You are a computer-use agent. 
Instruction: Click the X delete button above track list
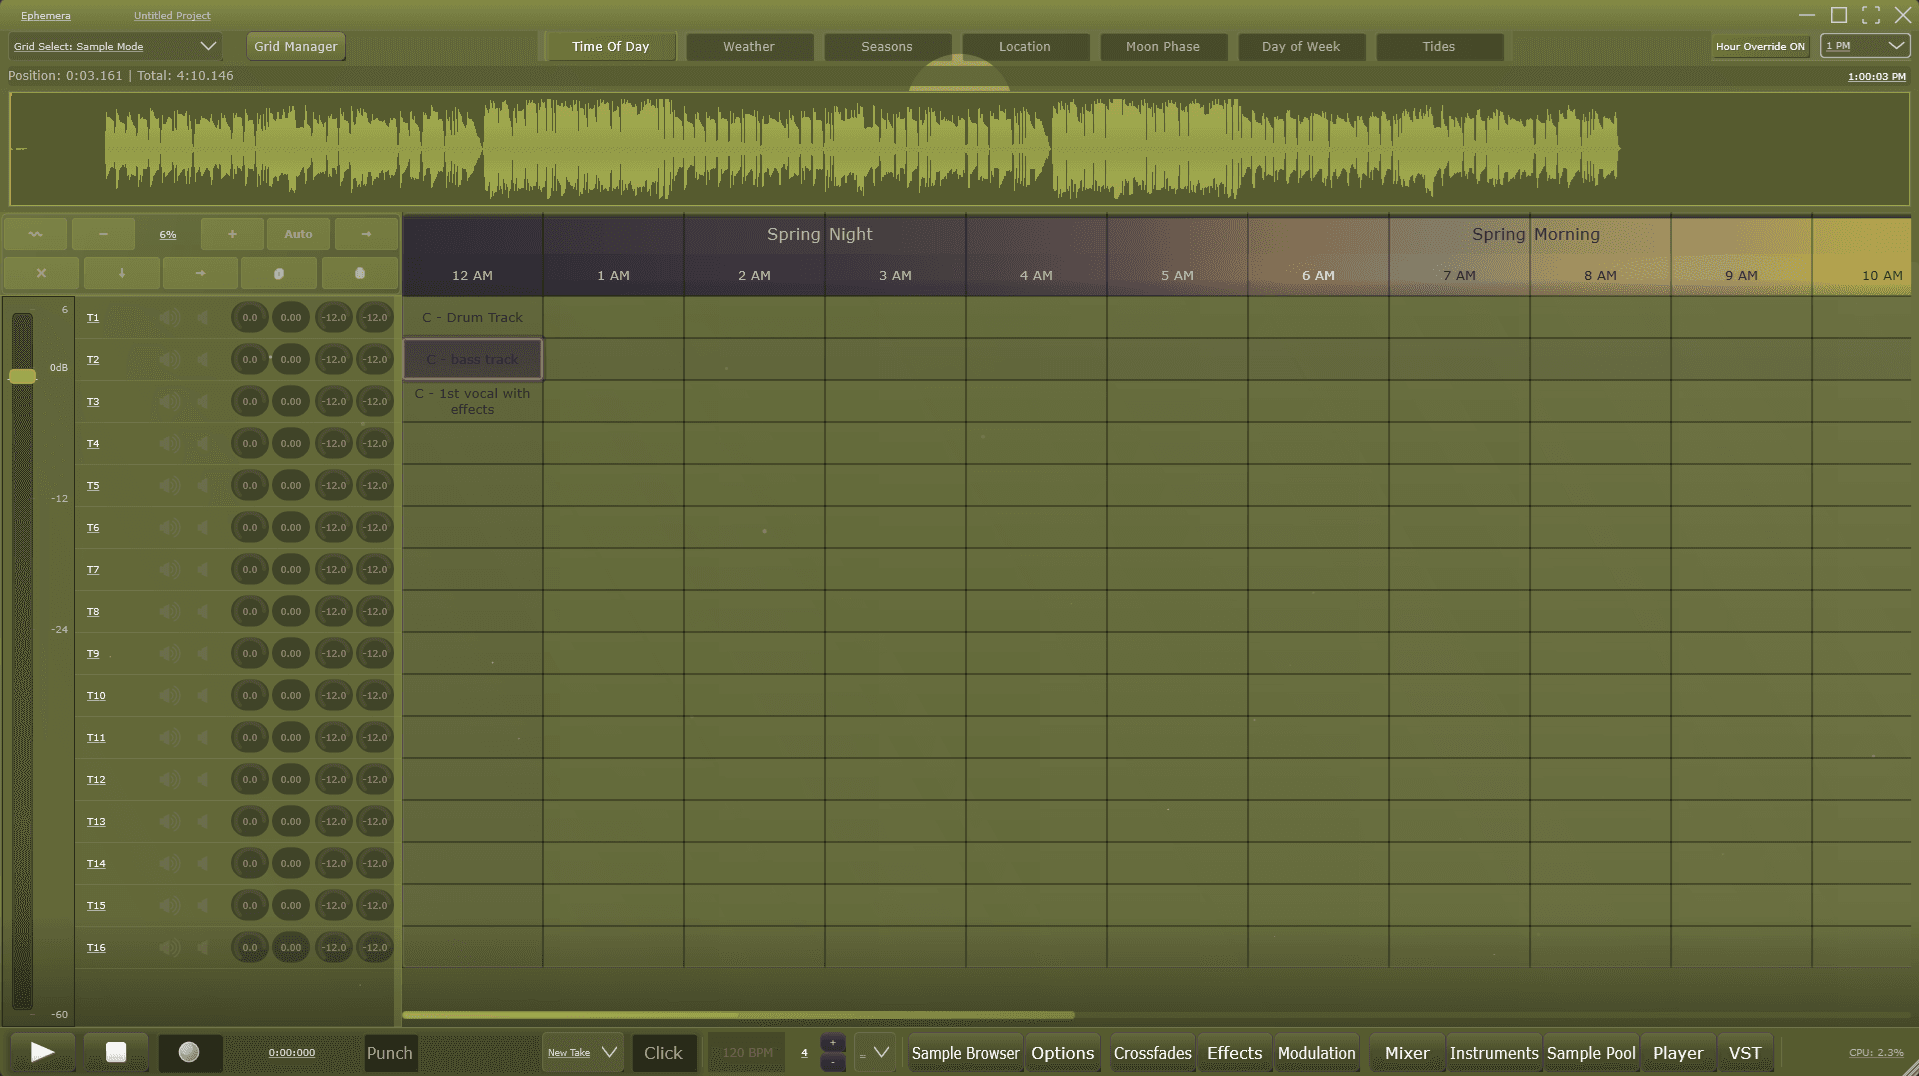(41, 273)
